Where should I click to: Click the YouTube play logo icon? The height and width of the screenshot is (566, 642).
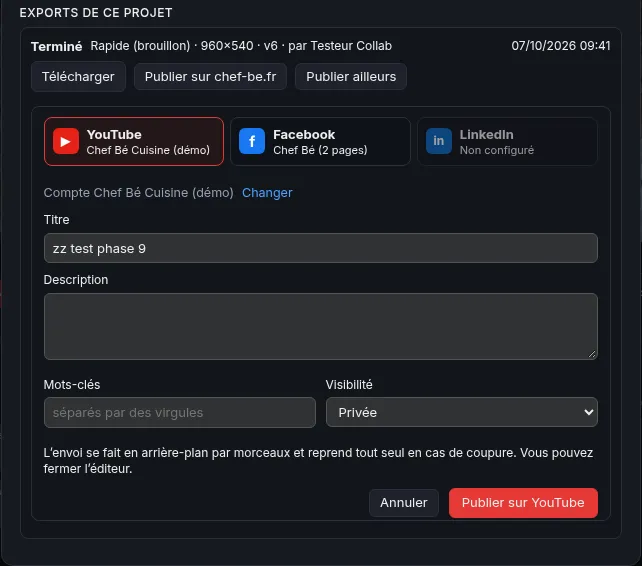[x=66, y=141]
